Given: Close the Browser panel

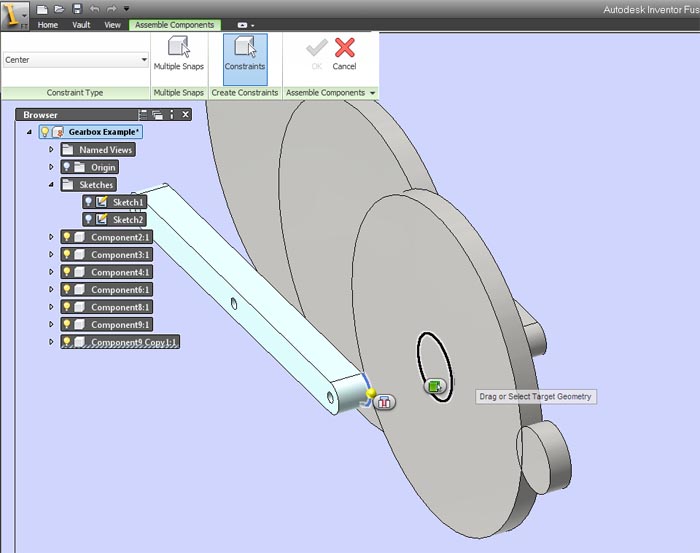Looking at the screenshot, I should [x=186, y=115].
